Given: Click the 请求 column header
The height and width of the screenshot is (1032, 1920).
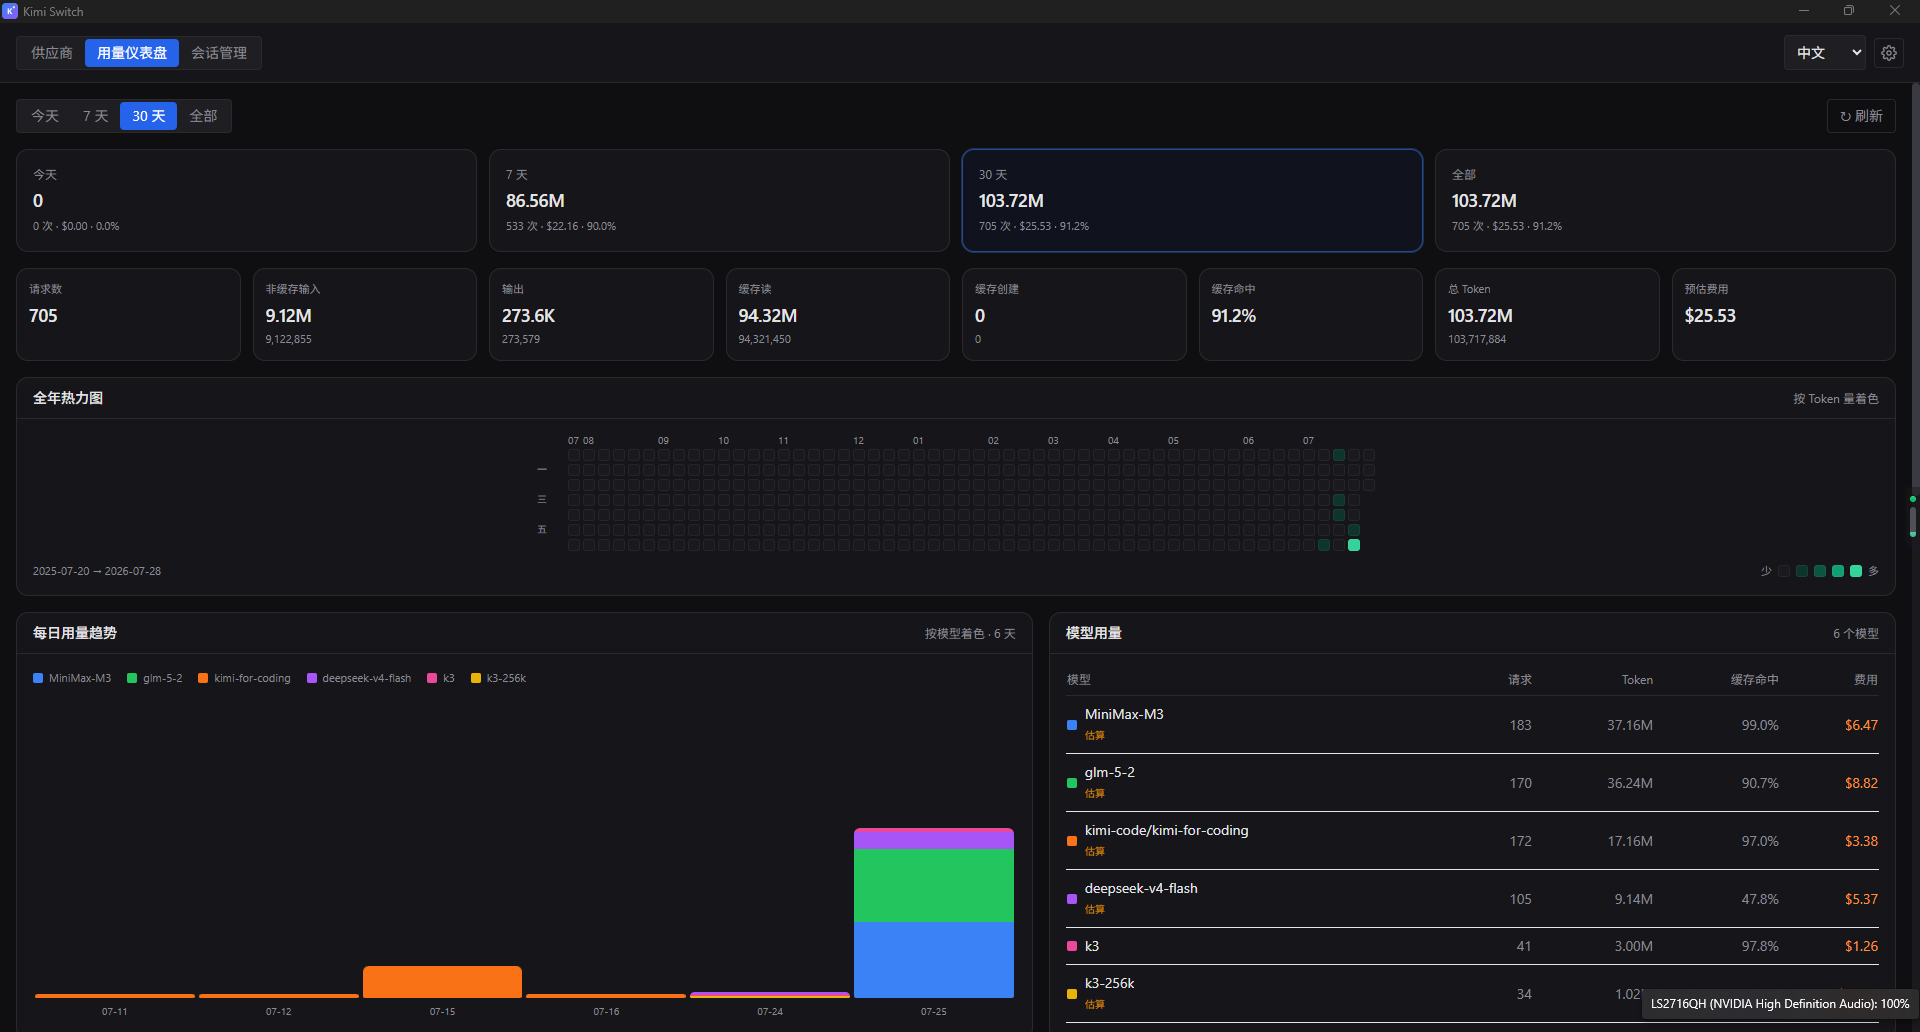Looking at the screenshot, I should click(1520, 680).
